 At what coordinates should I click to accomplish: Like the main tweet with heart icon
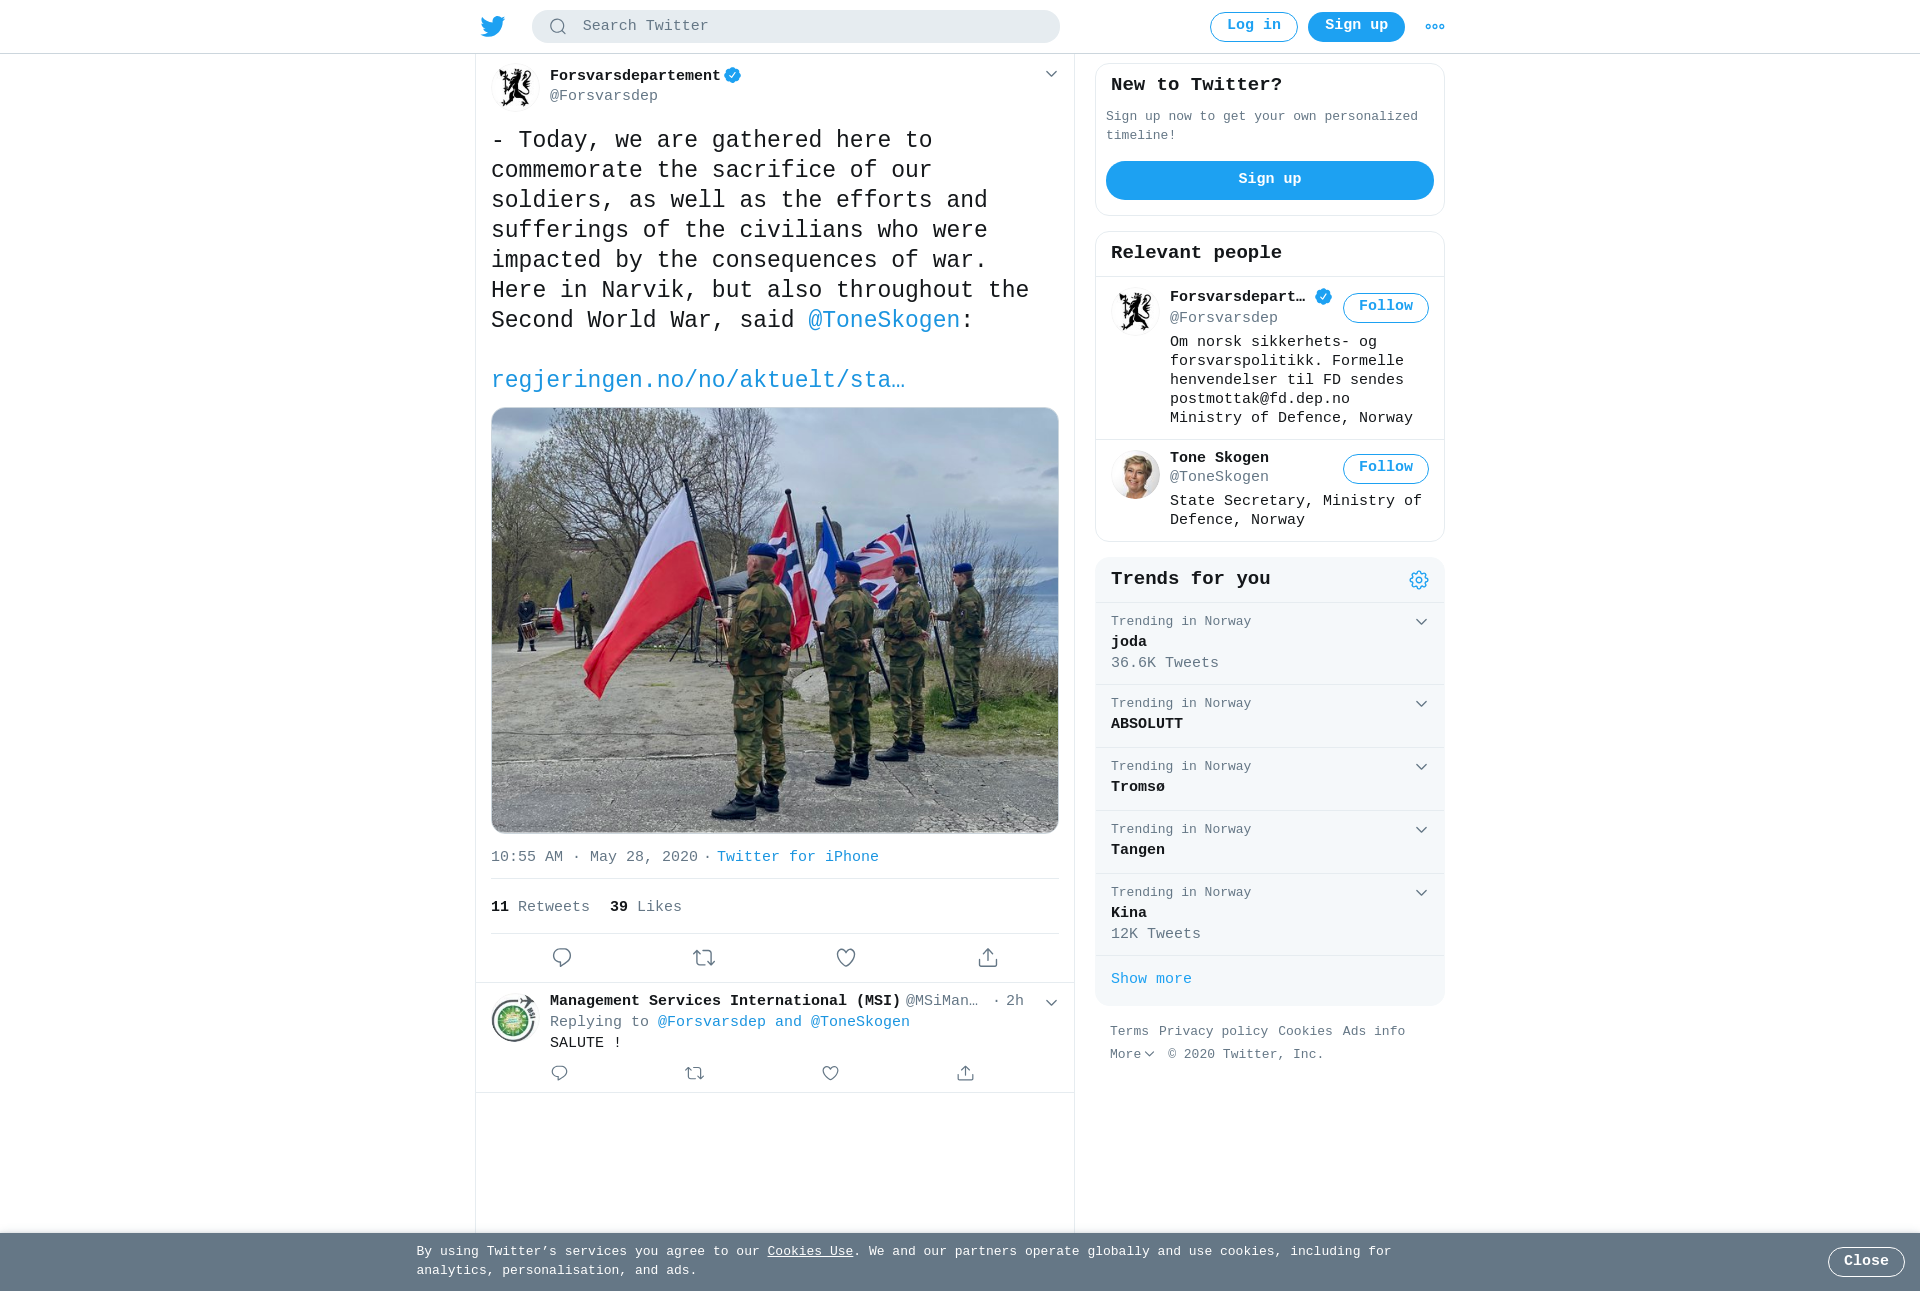pos(846,958)
